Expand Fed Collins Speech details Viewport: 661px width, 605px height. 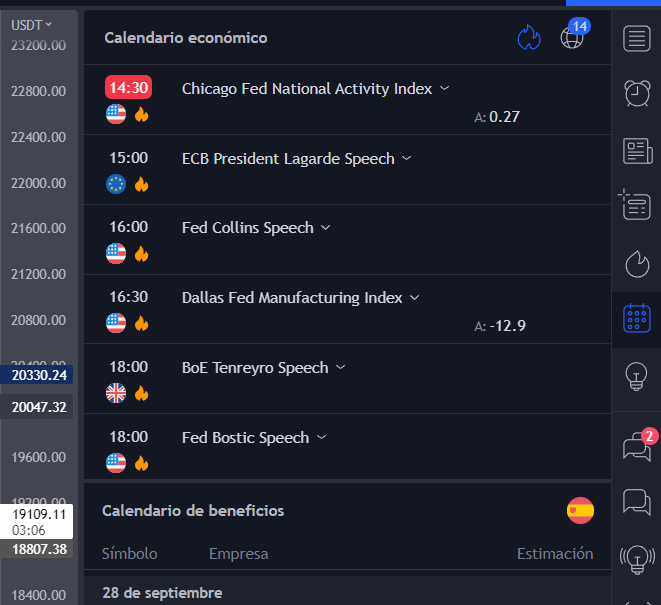[325, 228]
